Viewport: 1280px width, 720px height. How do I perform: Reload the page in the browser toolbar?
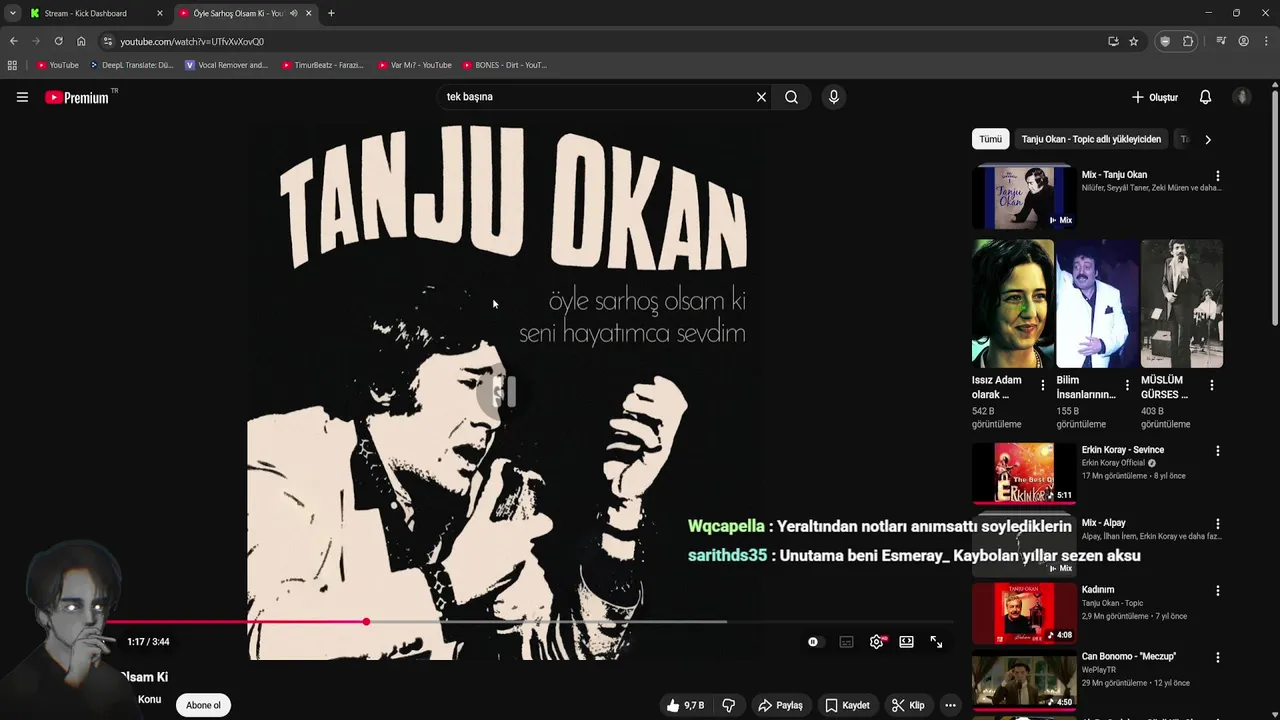[58, 41]
